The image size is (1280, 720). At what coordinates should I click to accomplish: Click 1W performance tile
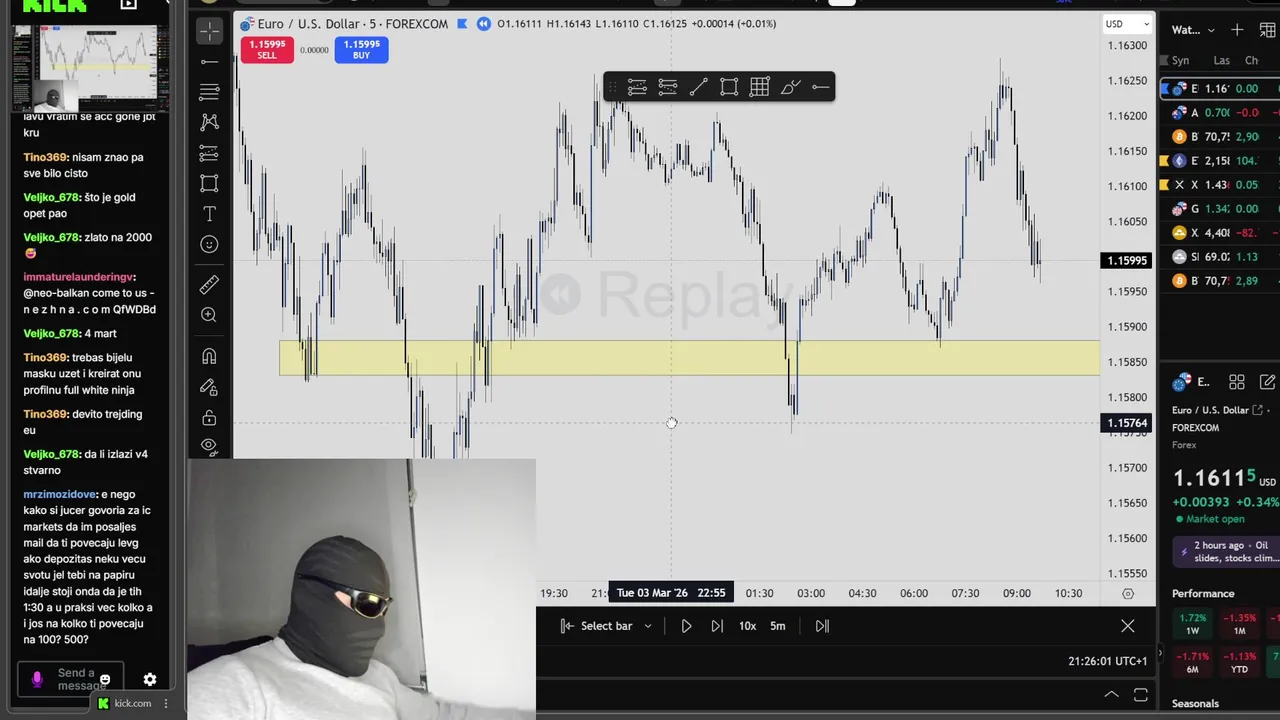tap(1192, 624)
